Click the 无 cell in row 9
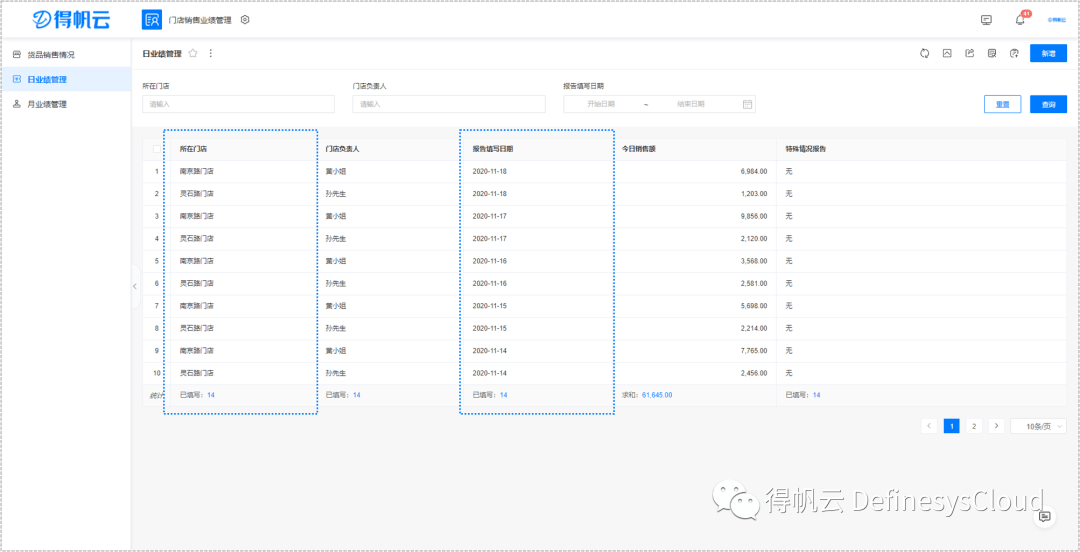The height and width of the screenshot is (552, 1080). click(x=789, y=350)
